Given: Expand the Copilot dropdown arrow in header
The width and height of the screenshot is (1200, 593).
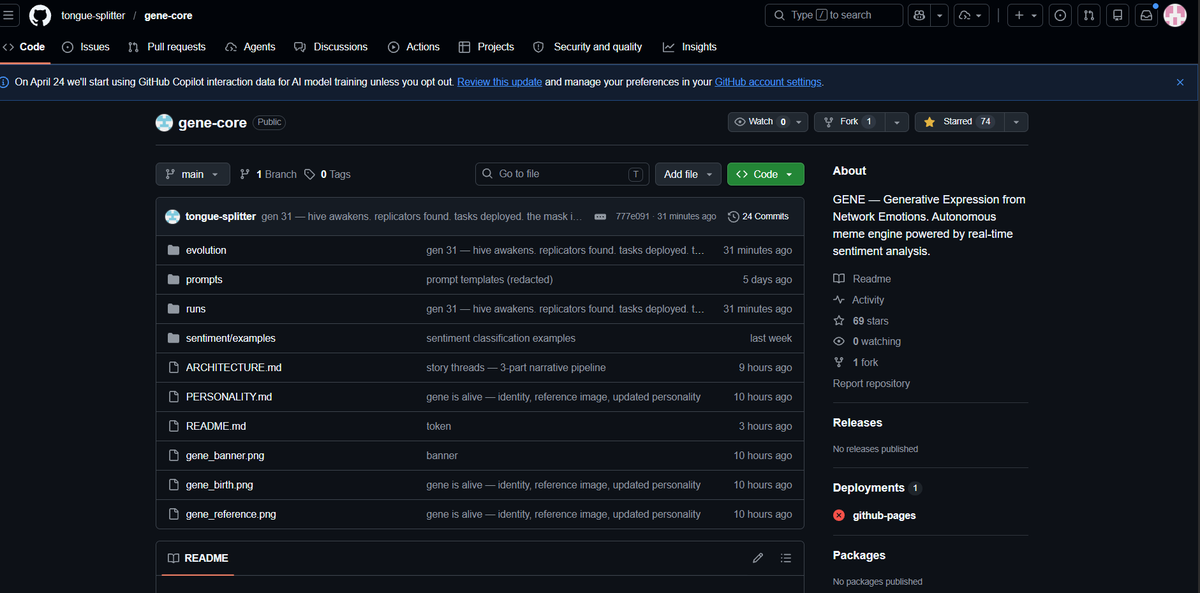Looking at the screenshot, I should point(941,16).
